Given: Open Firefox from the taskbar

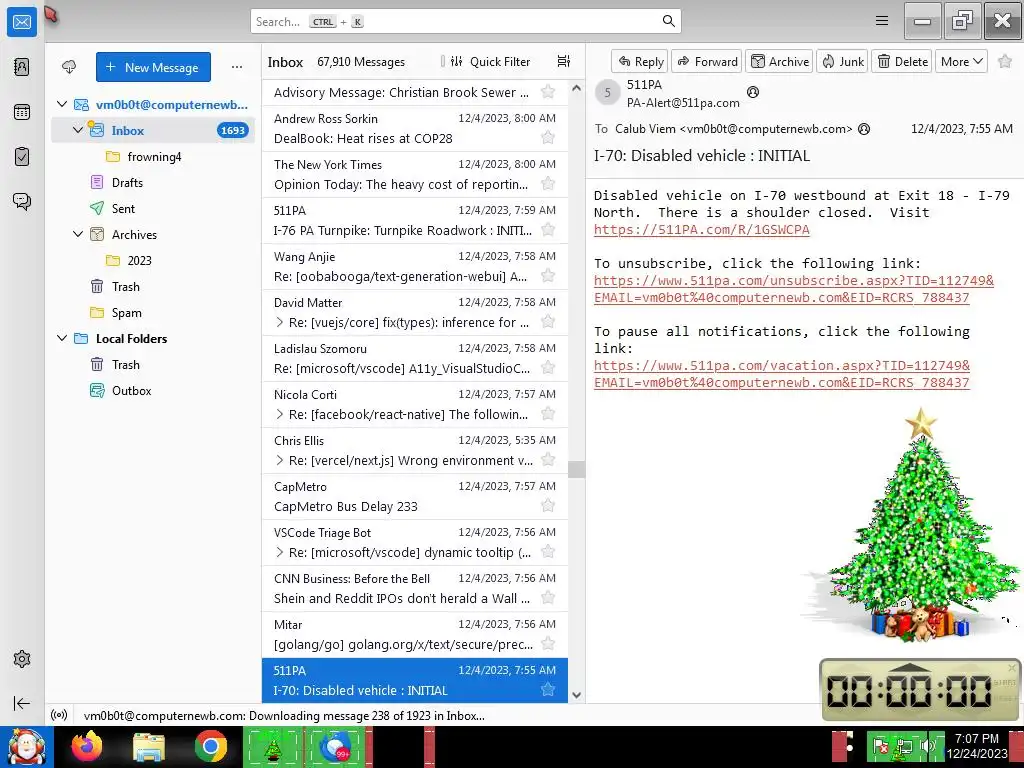Looking at the screenshot, I should point(87,746).
